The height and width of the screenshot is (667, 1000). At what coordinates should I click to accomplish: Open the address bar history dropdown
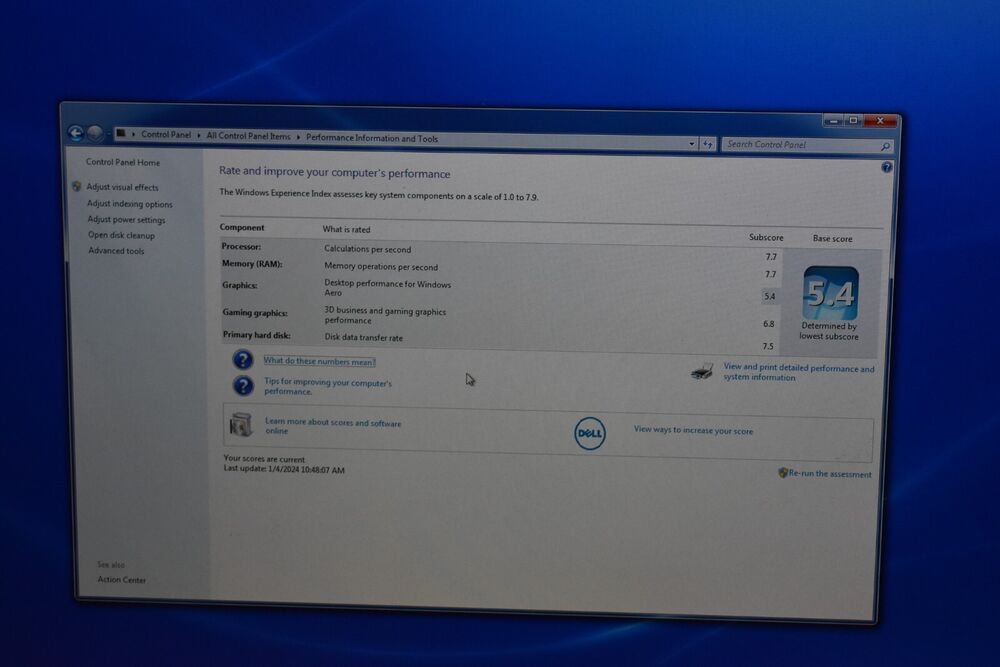point(691,144)
